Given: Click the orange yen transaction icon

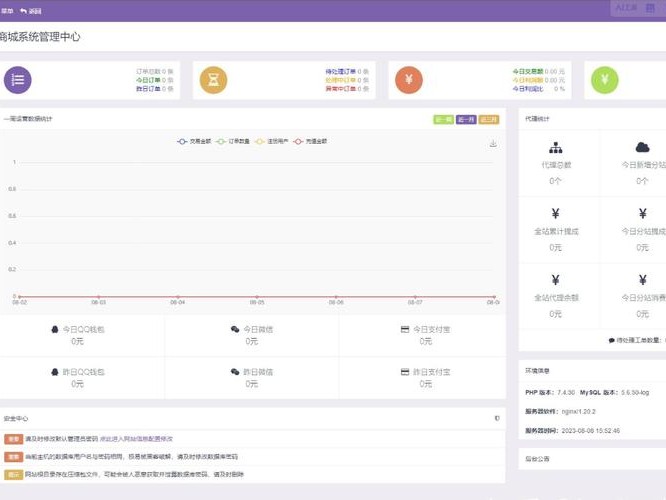Looking at the screenshot, I should (409, 80).
